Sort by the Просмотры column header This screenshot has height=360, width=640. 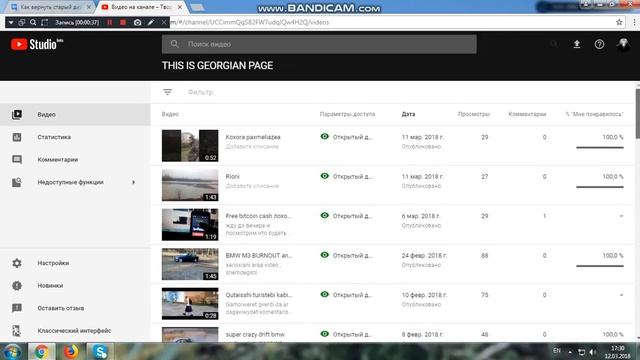click(474, 114)
